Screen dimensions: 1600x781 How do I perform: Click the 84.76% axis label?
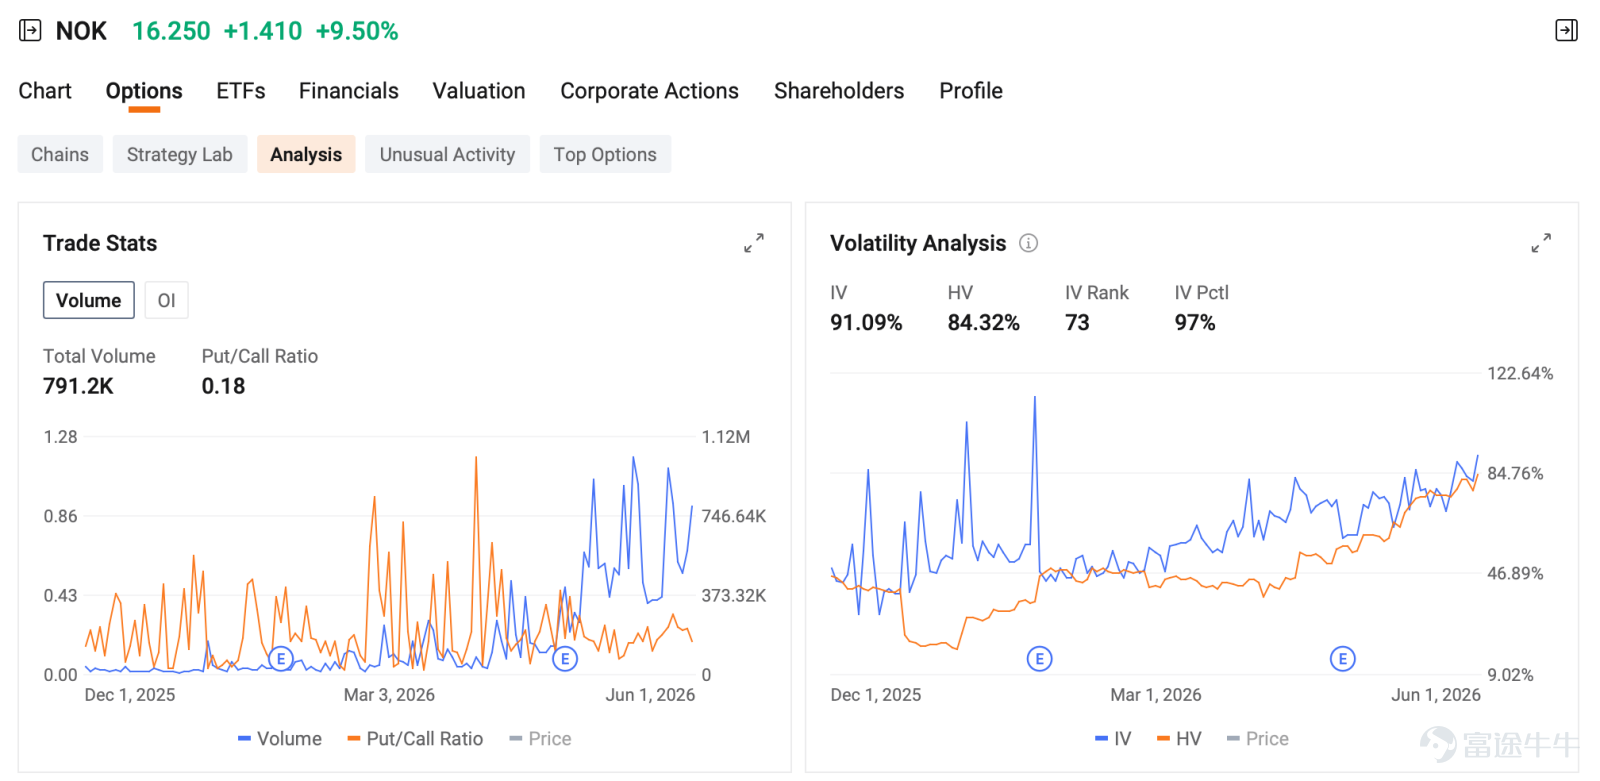coord(1515,474)
